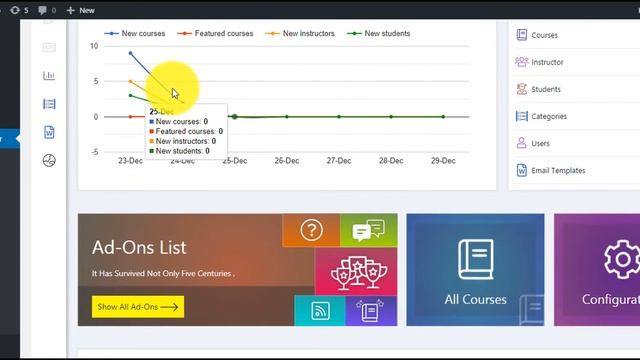Image resolution: width=640 pixels, height=360 pixels.
Task: Click the Courses book icon
Action: (522, 35)
